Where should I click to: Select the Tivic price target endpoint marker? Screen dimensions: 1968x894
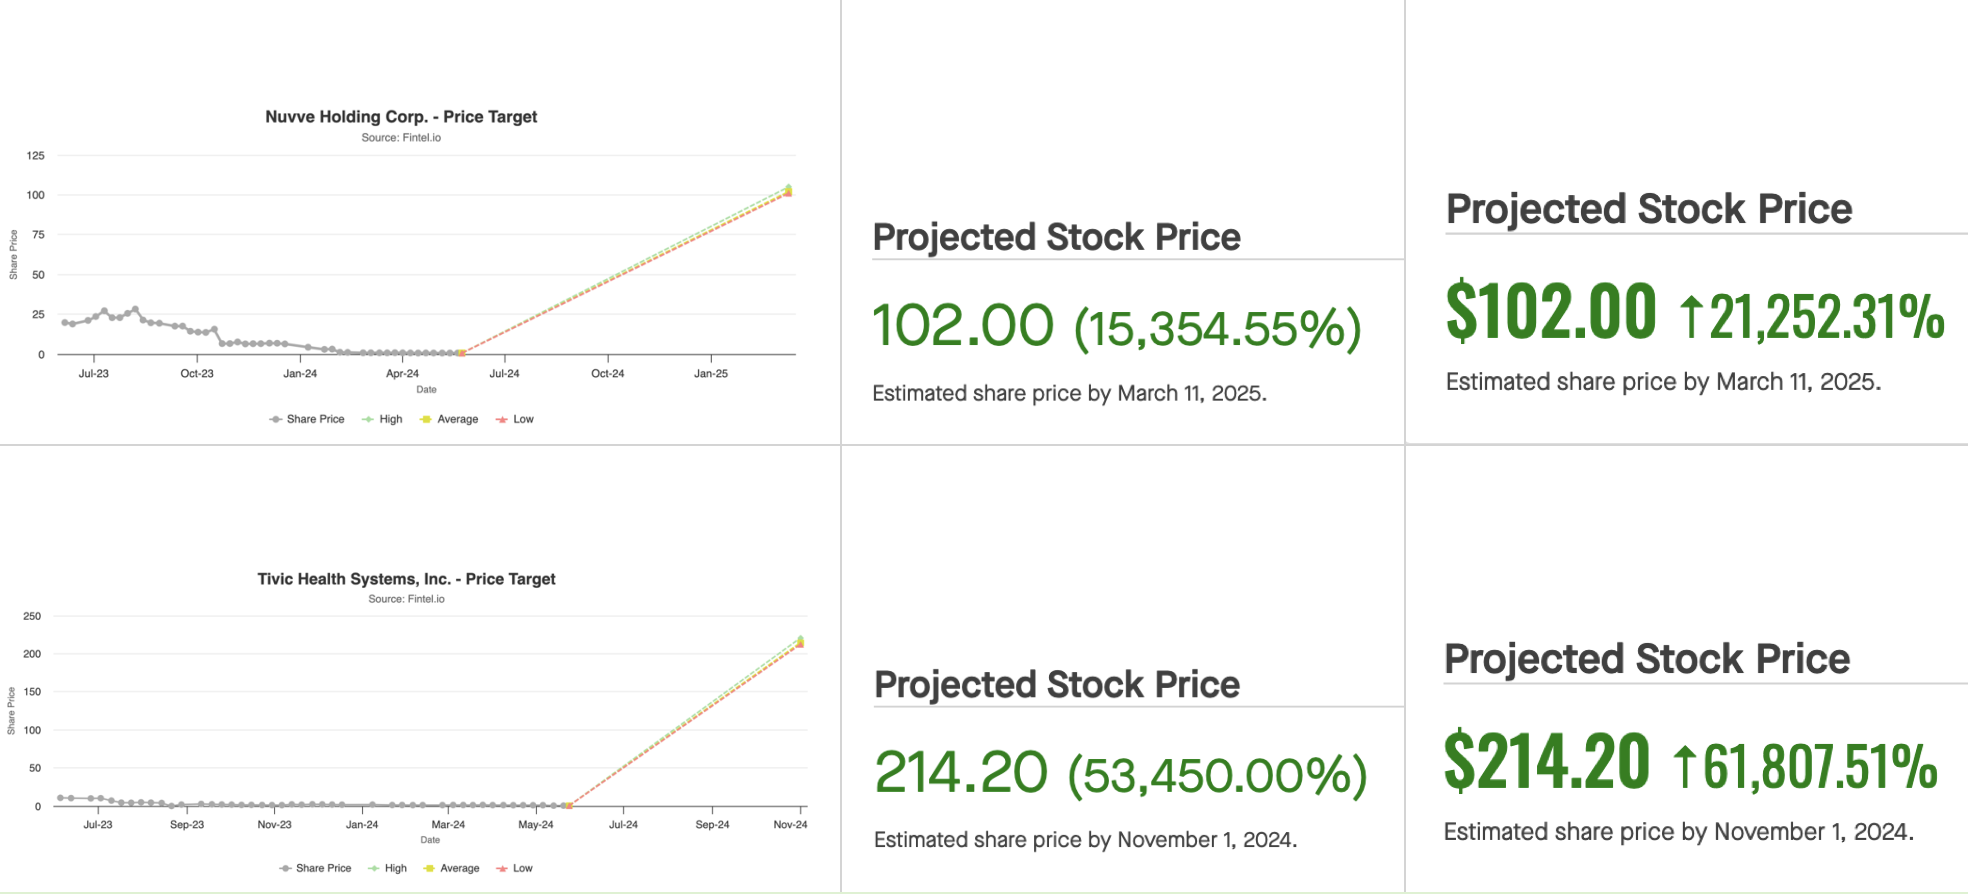pos(800,642)
